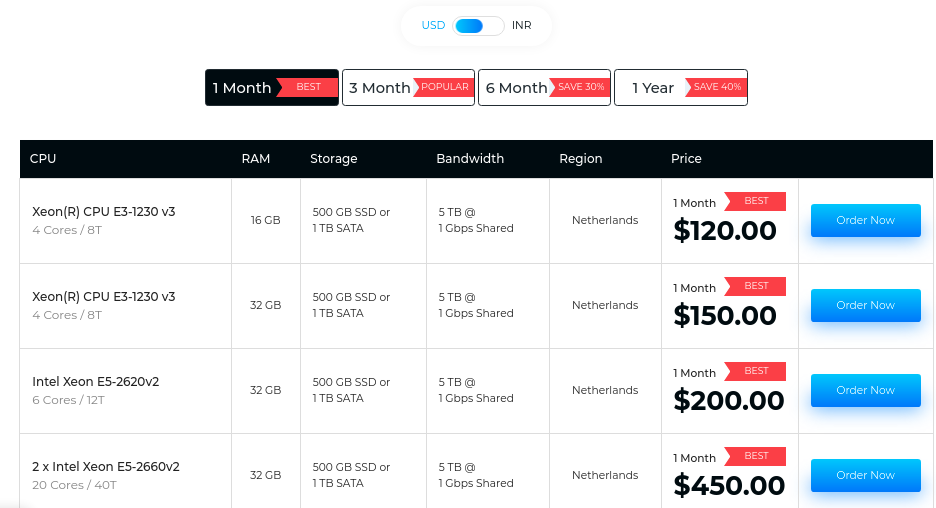Order the Intel Xeon E5-2620v2 server
Image resolution: width=936 pixels, height=508 pixels.
[865, 390]
